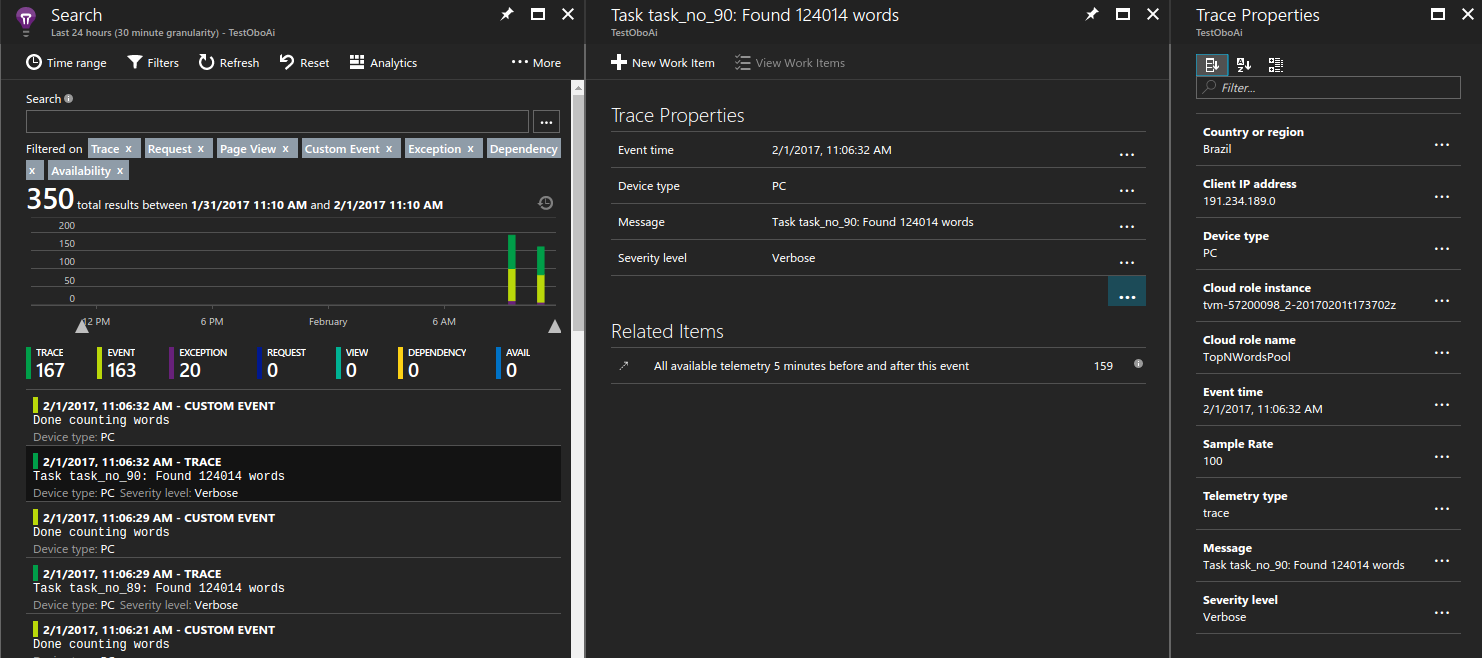
Task: Refresh the search results
Action: click(229, 62)
